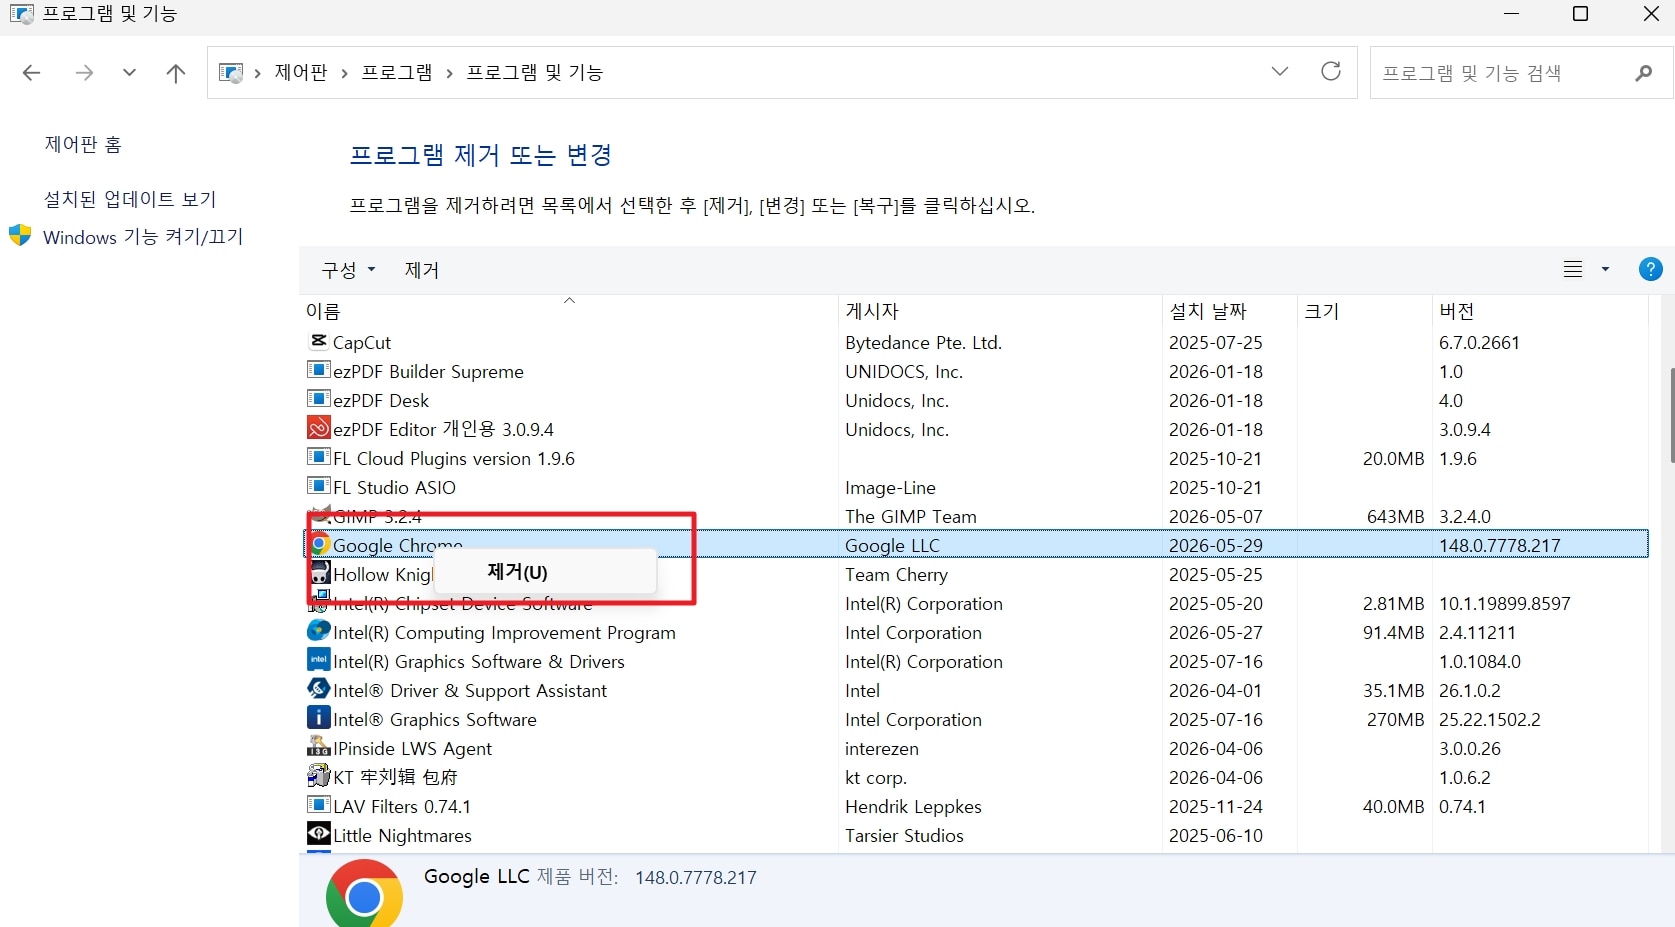This screenshot has height=927, width=1675.
Task: Click the Google Chrome list icon
Action: [x=320, y=545]
